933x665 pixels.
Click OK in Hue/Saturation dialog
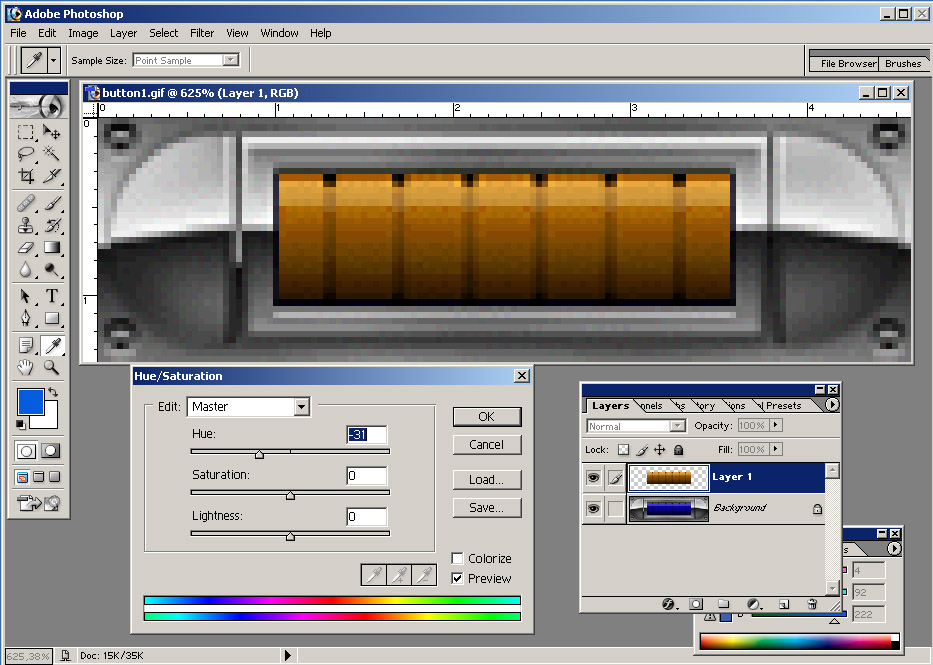(487, 417)
